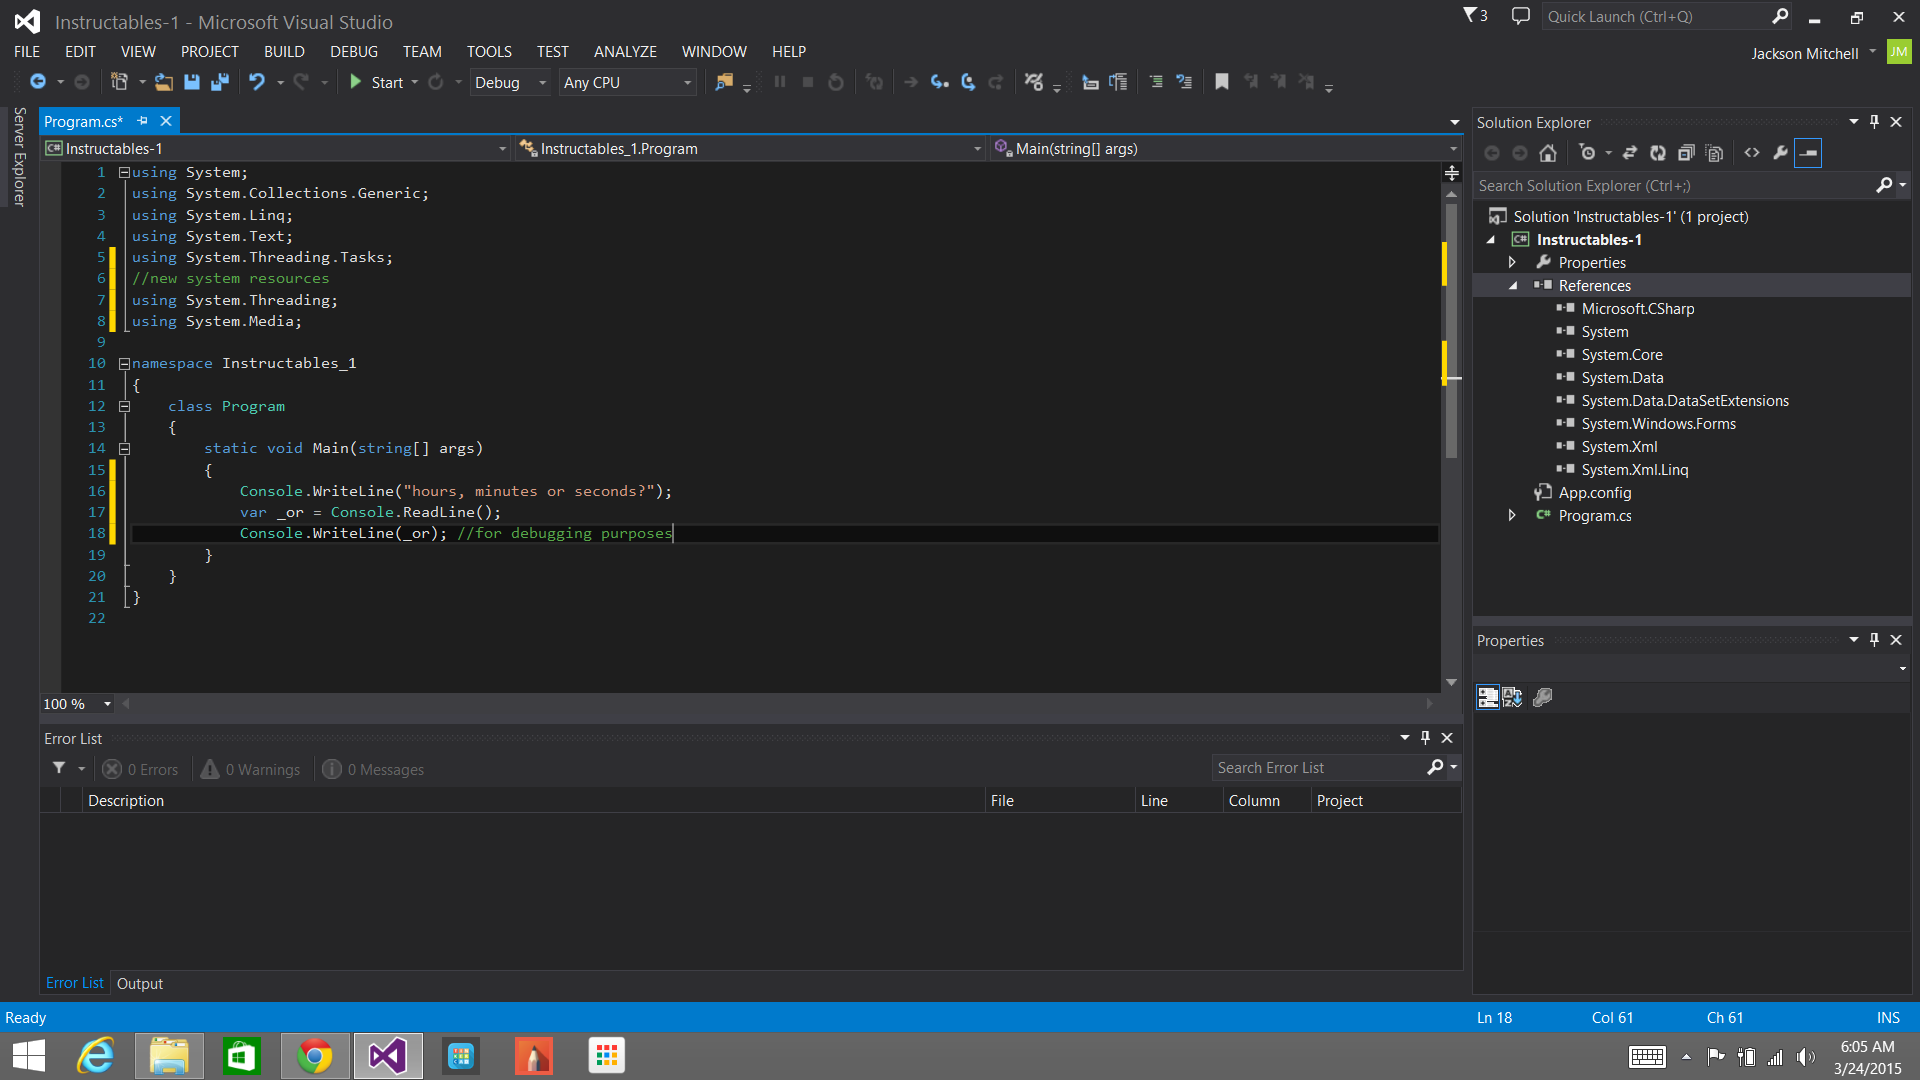1920x1080 pixels.
Task: Click the Sync with Active Document icon
Action: tap(1630, 153)
